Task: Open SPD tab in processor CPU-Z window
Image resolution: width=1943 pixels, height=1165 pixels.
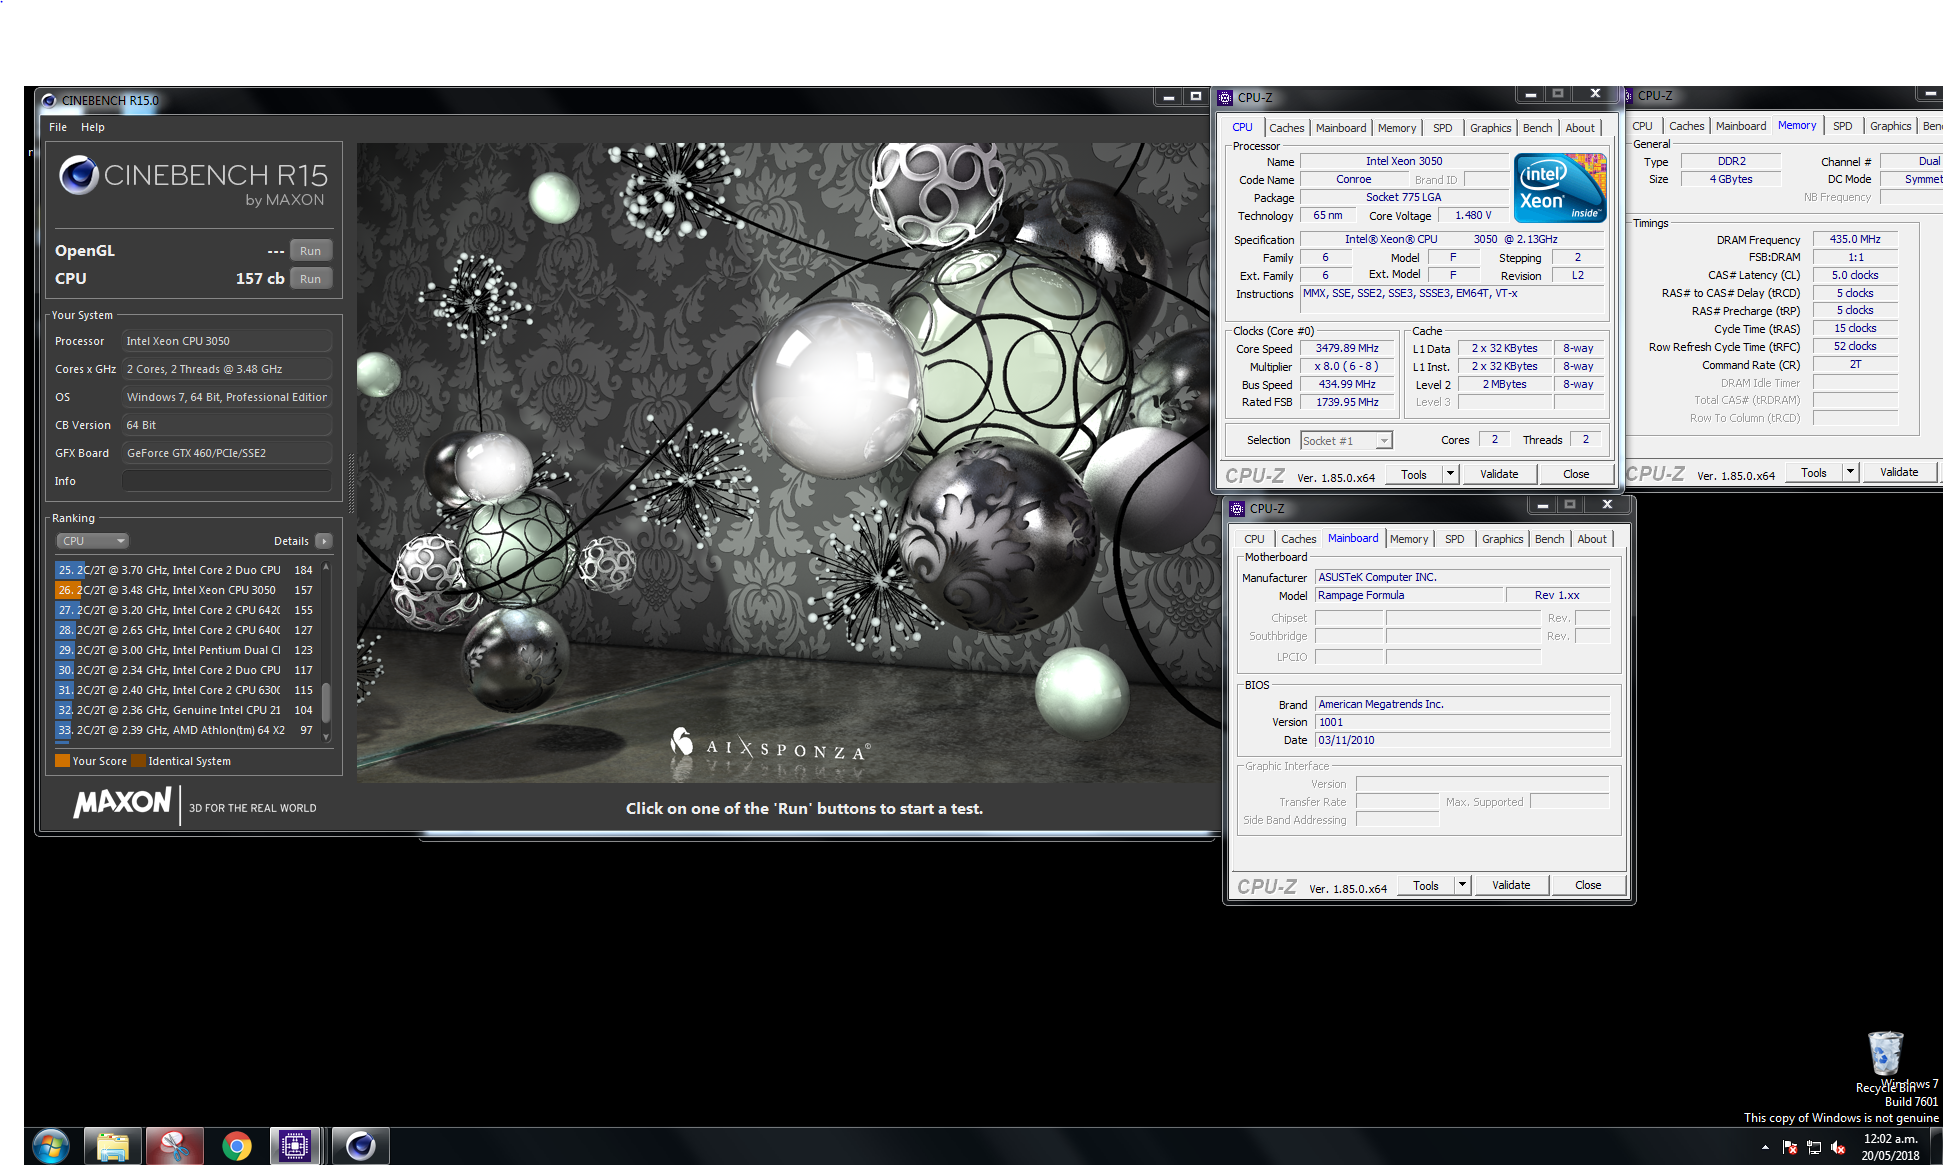Action: 1442,128
